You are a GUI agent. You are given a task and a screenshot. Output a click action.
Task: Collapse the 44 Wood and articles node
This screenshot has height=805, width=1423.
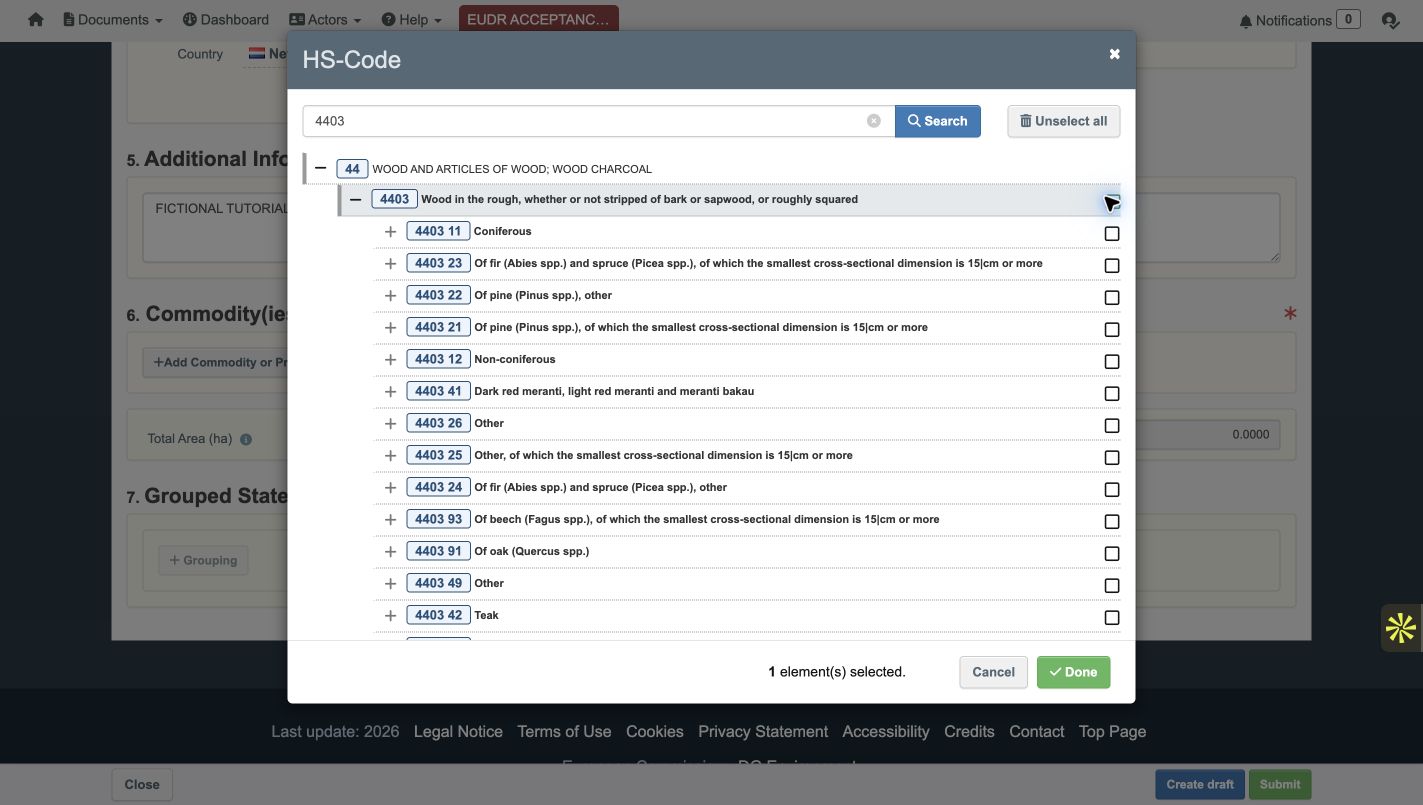320,168
